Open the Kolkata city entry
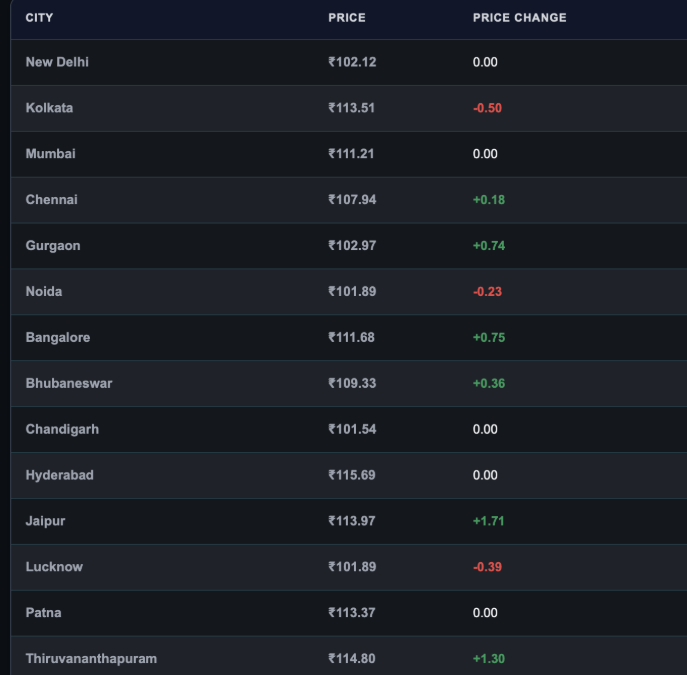This screenshot has height=675, width=687. click(49, 108)
